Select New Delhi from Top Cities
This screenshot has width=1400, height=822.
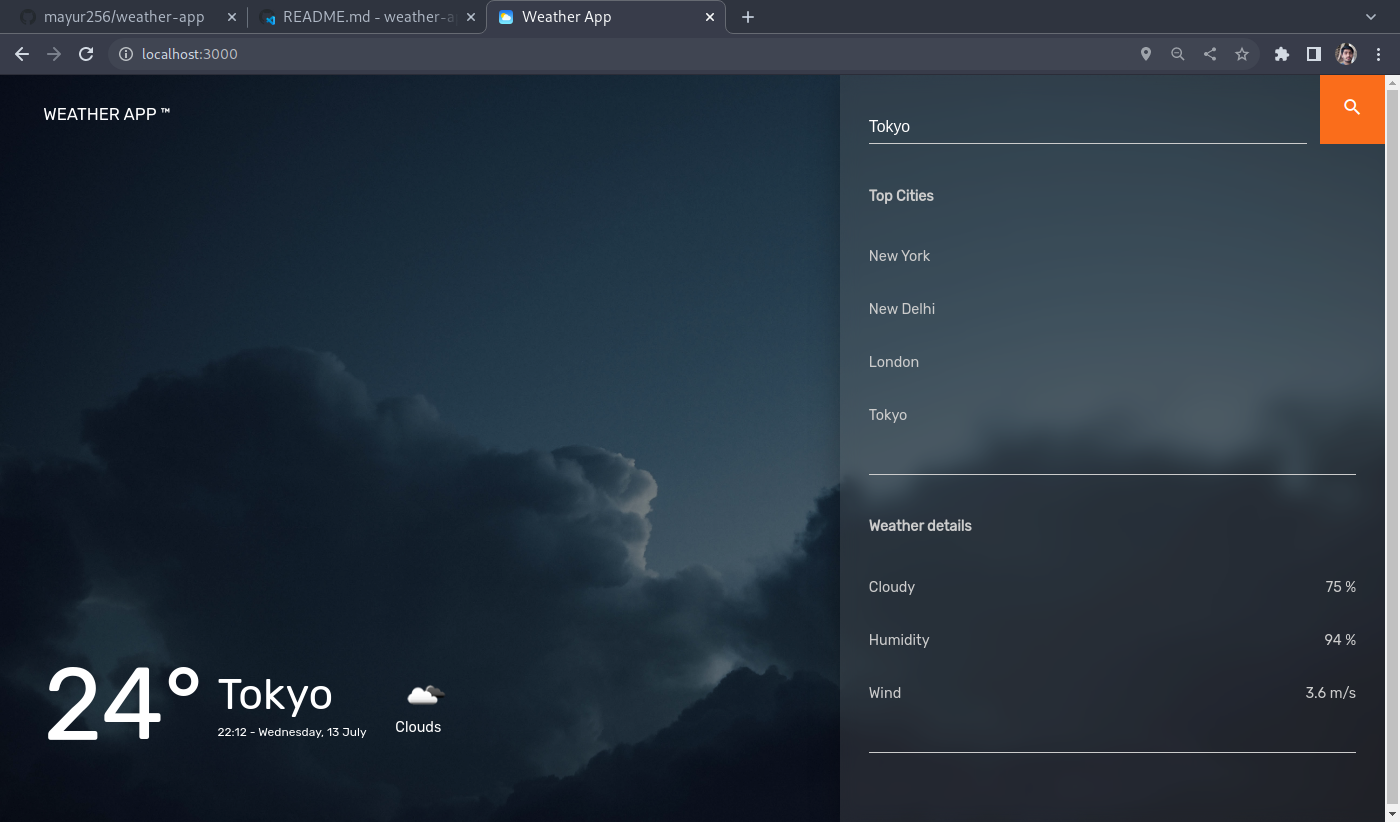pos(901,309)
